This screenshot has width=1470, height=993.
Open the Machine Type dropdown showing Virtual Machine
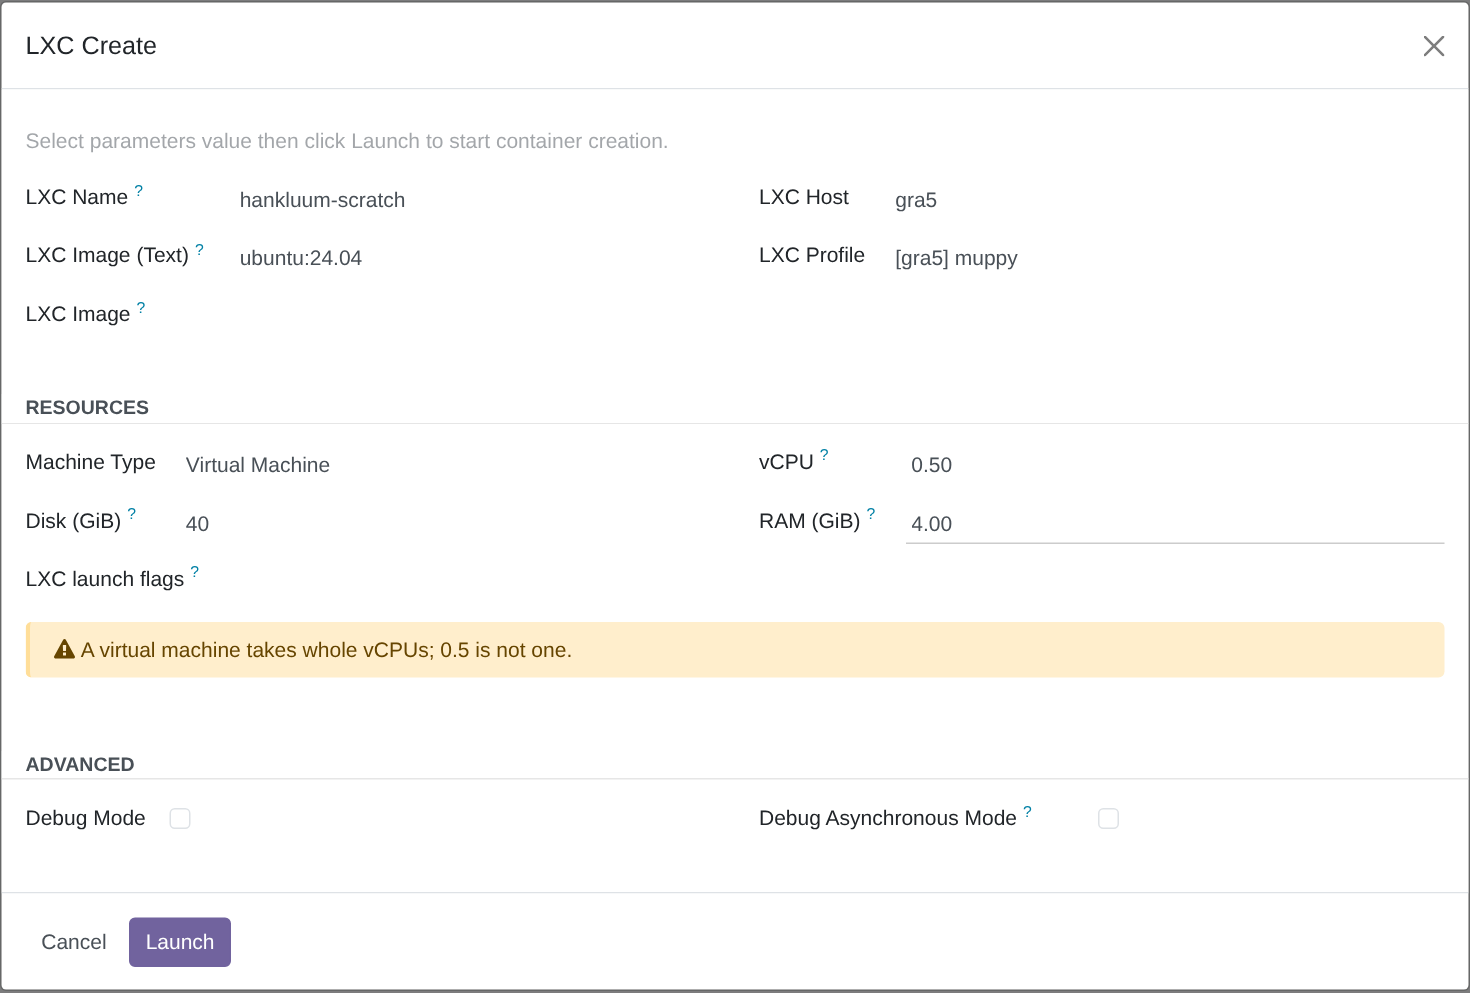click(447, 465)
